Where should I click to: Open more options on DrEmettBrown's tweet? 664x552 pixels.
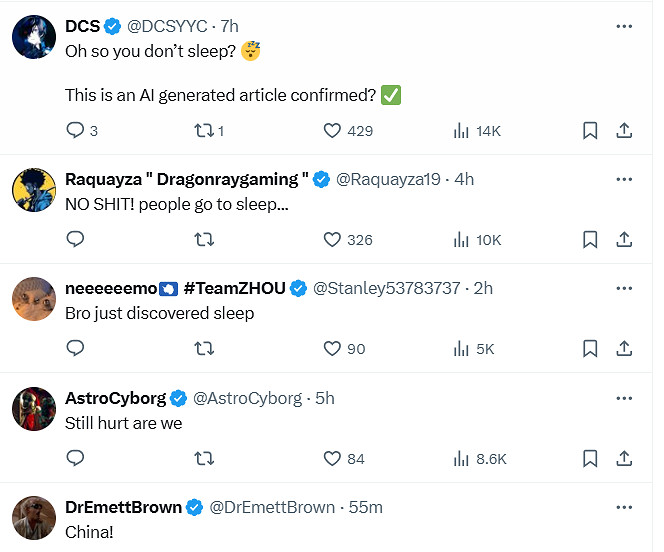(x=624, y=507)
